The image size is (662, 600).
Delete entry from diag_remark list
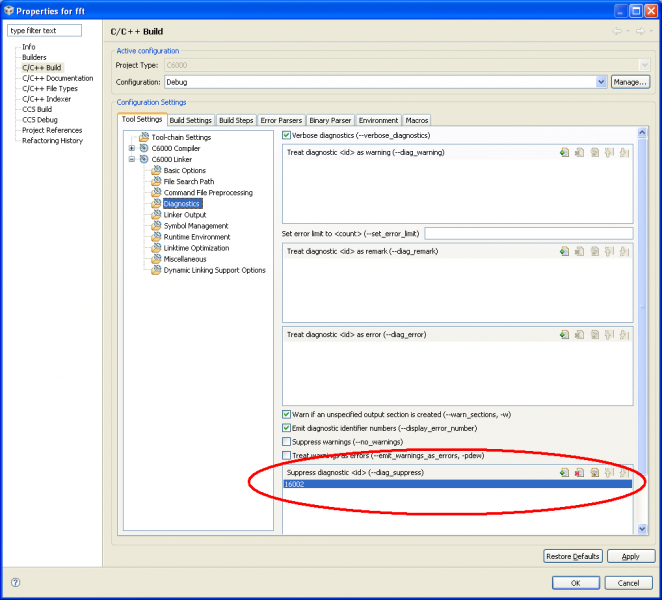coord(580,251)
